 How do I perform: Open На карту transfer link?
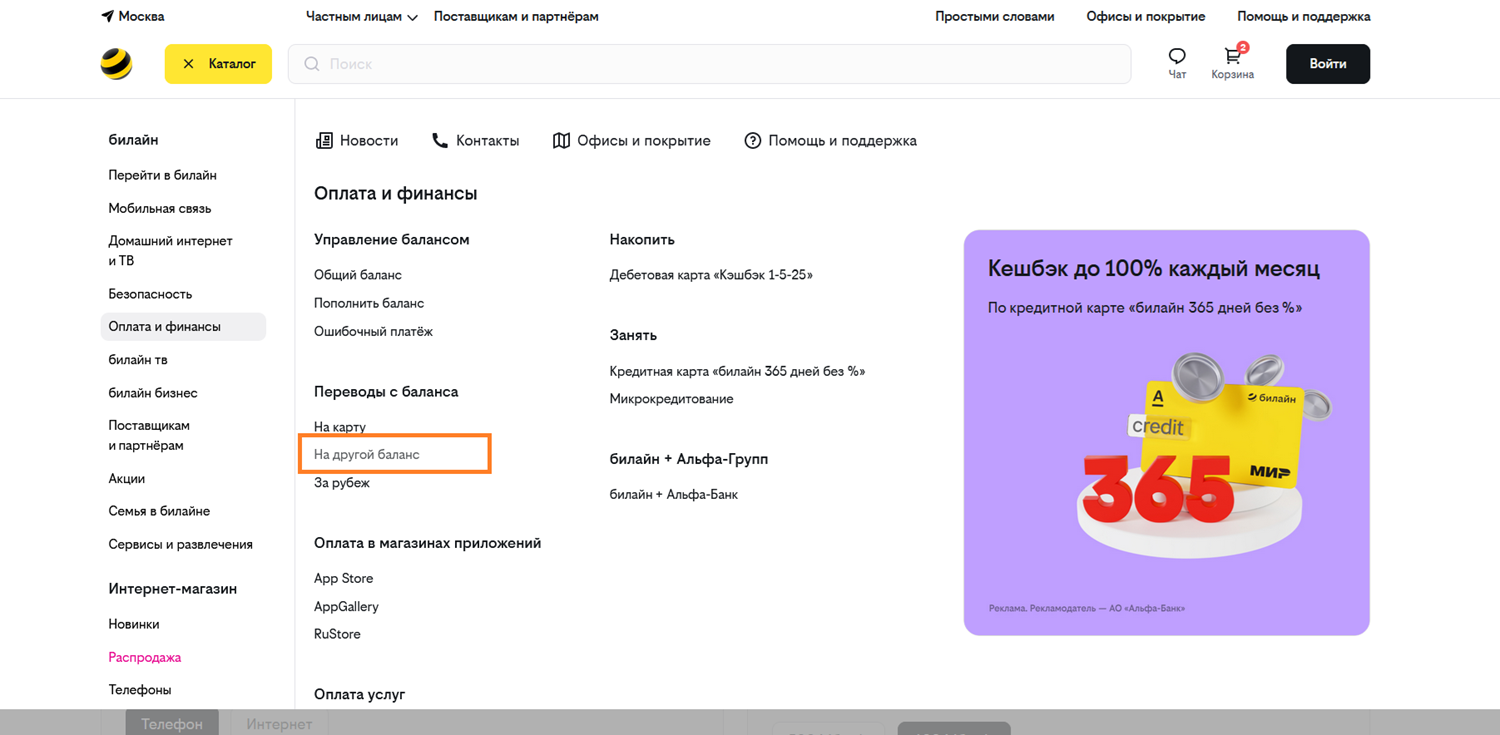(340, 427)
